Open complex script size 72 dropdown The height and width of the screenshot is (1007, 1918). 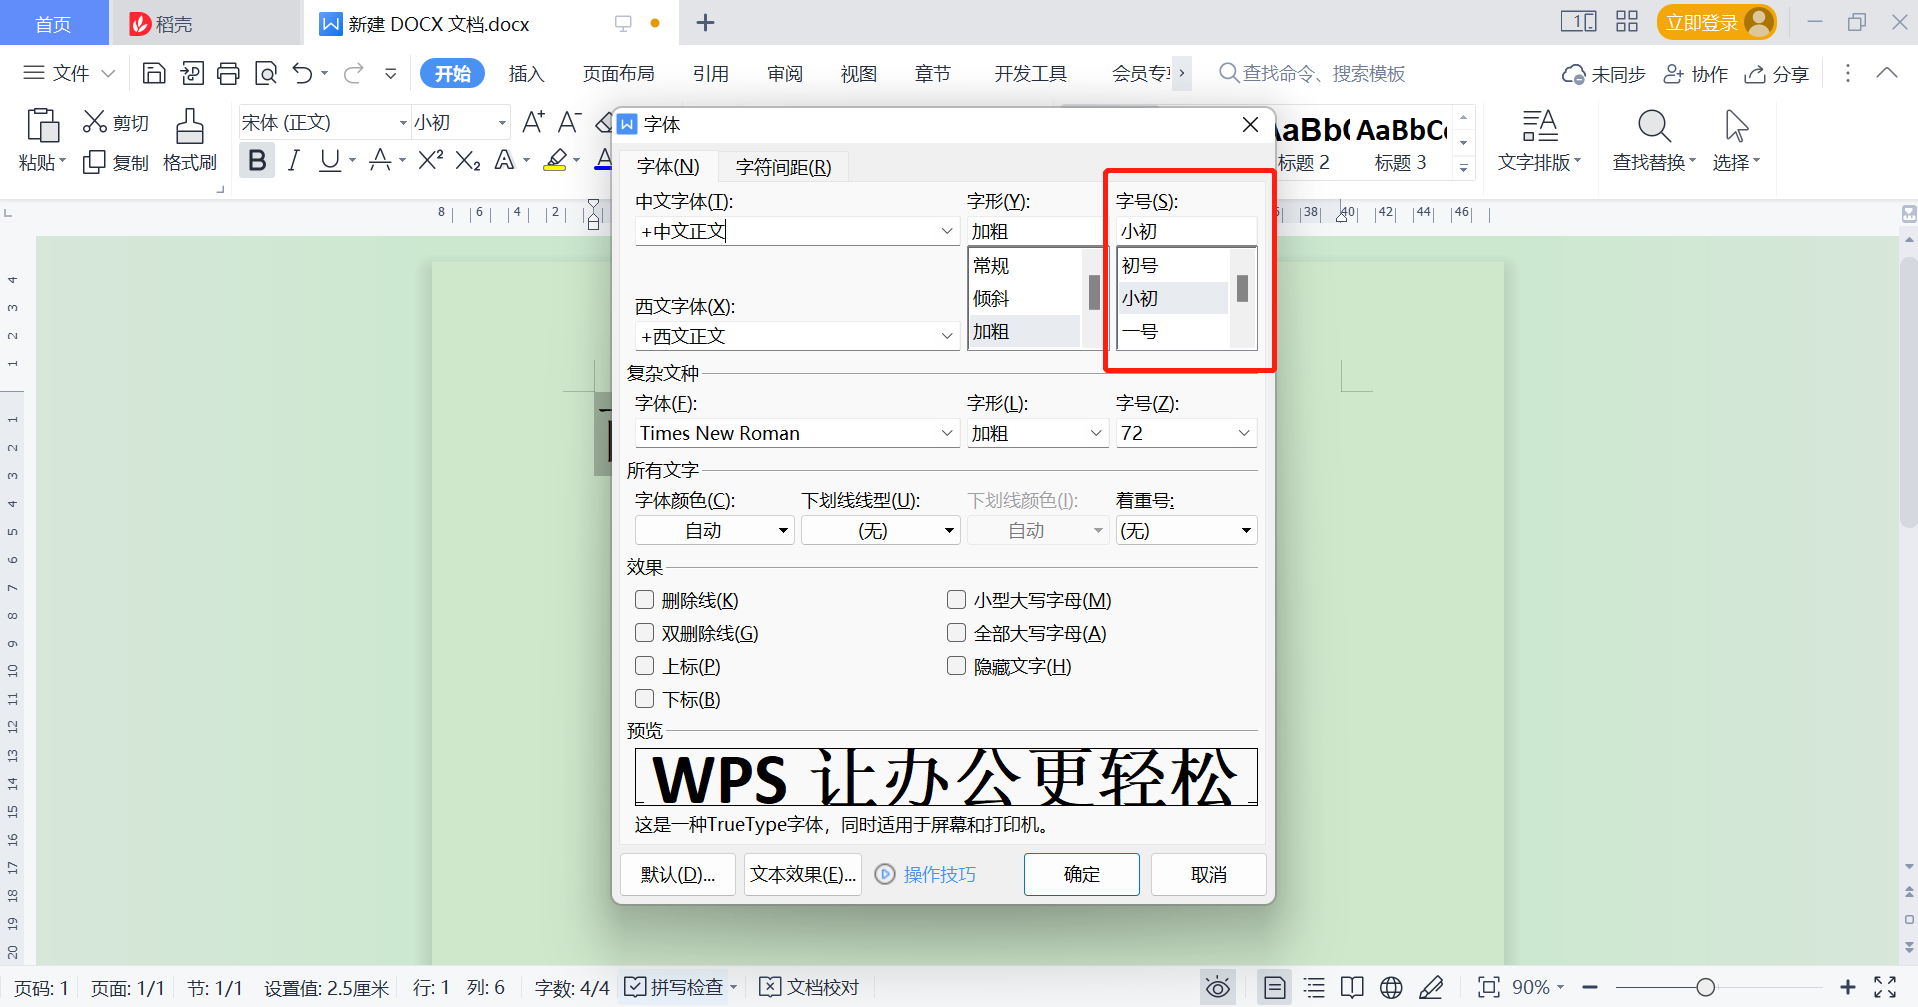pyautogui.click(x=1244, y=433)
